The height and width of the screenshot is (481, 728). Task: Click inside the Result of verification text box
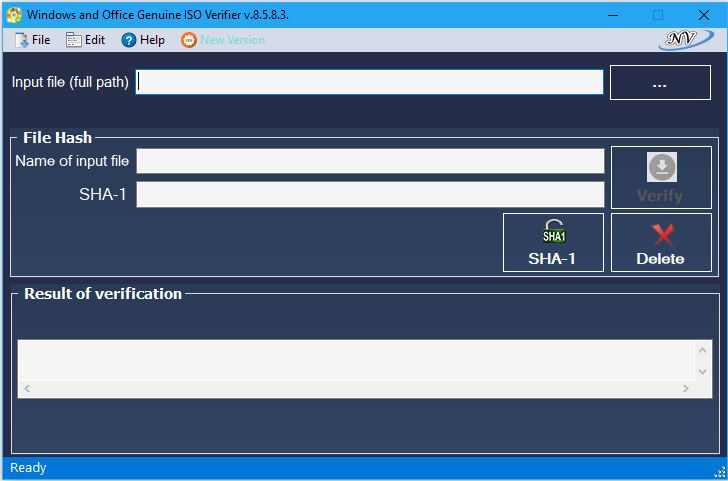pos(356,360)
